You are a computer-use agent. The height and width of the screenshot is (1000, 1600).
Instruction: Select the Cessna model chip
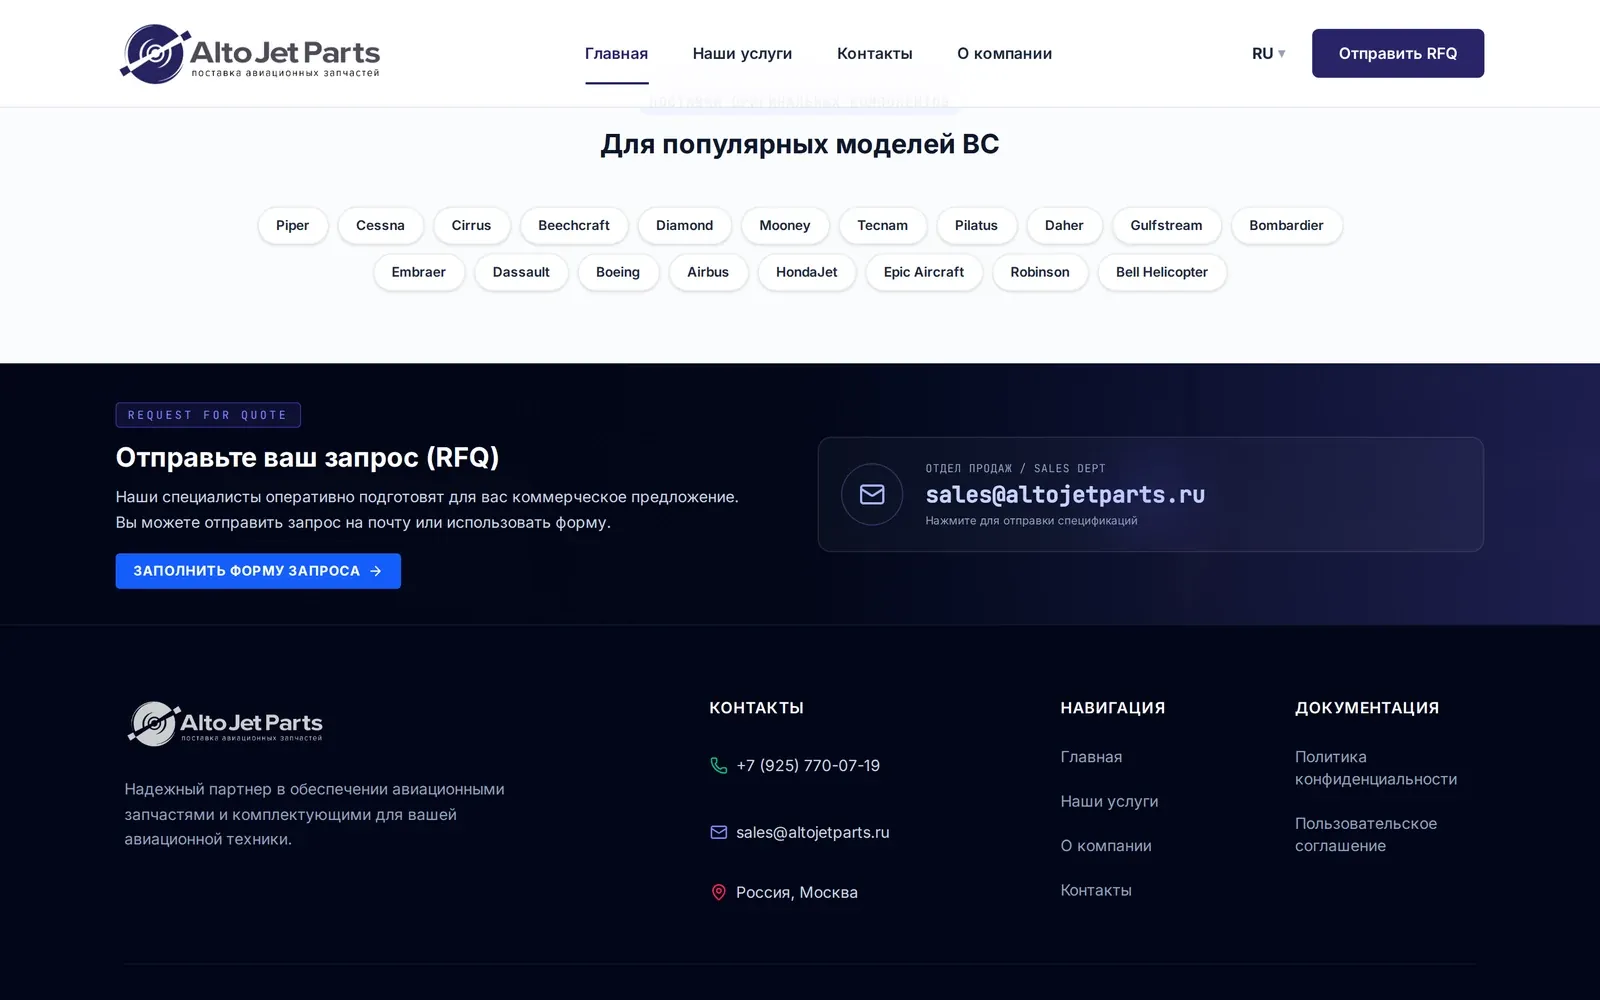pyautogui.click(x=380, y=226)
